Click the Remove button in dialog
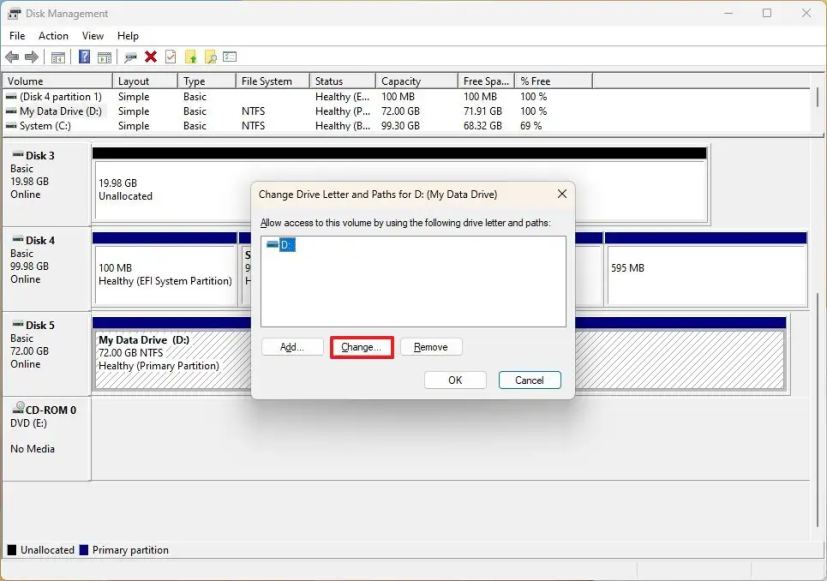This screenshot has height=581, width=827. pos(431,347)
